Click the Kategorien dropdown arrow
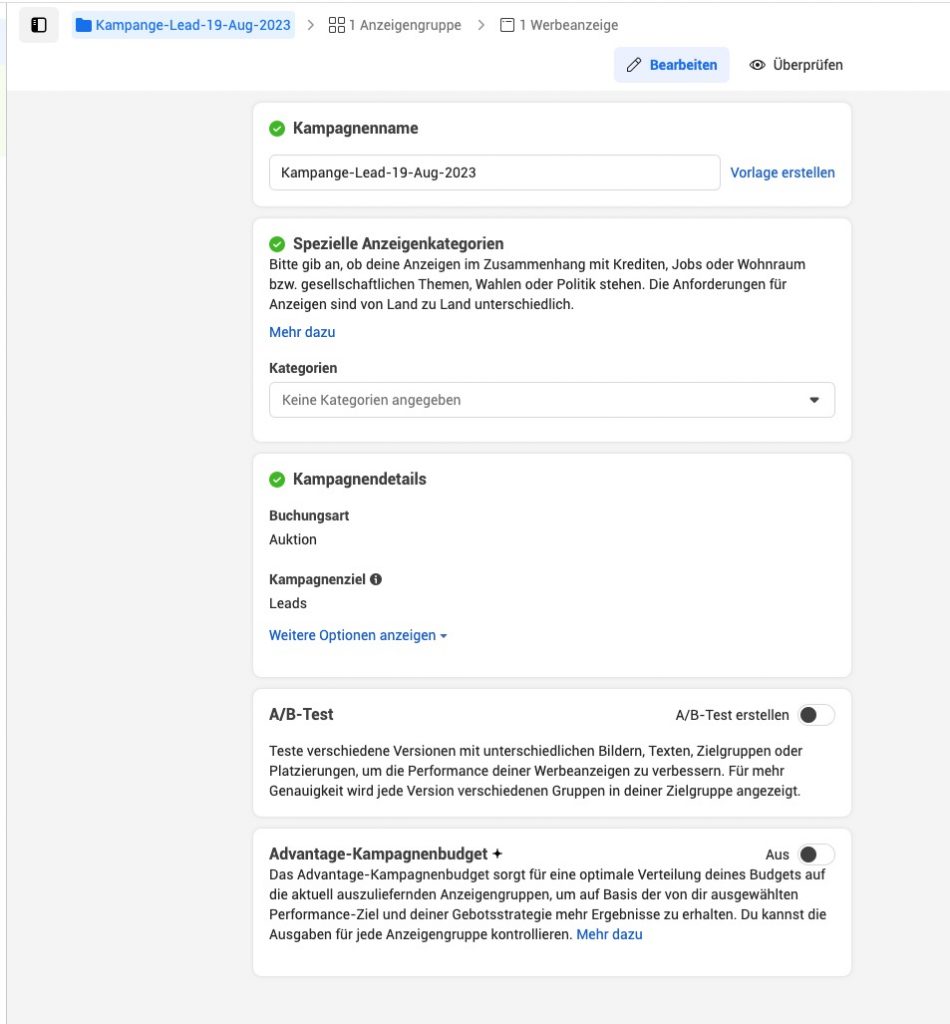Screen dimensions: 950x1024 814,400
